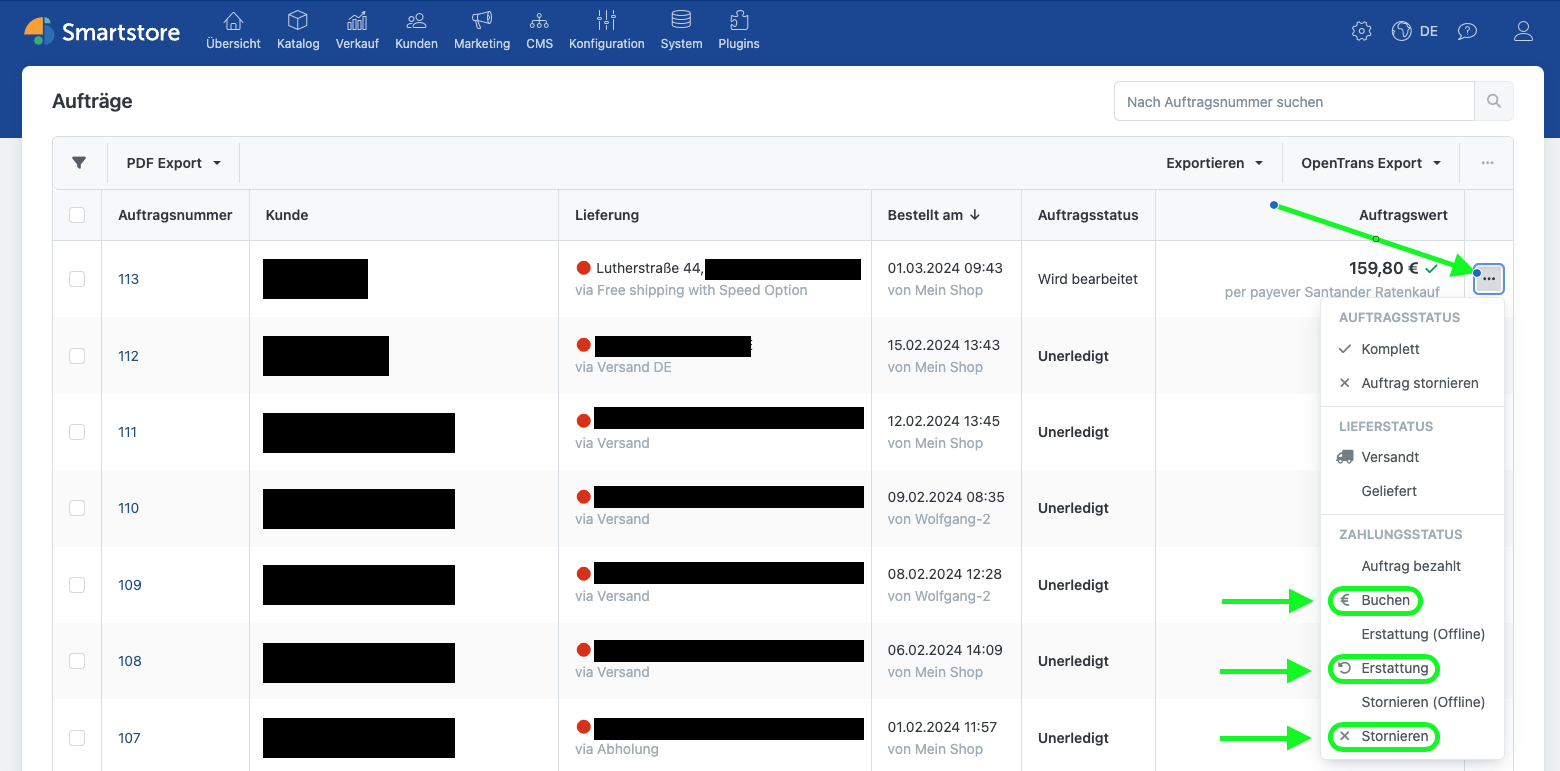Image resolution: width=1560 pixels, height=771 pixels.
Task: Choose Komplett in order status menu
Action: (x=1412, y=349)
